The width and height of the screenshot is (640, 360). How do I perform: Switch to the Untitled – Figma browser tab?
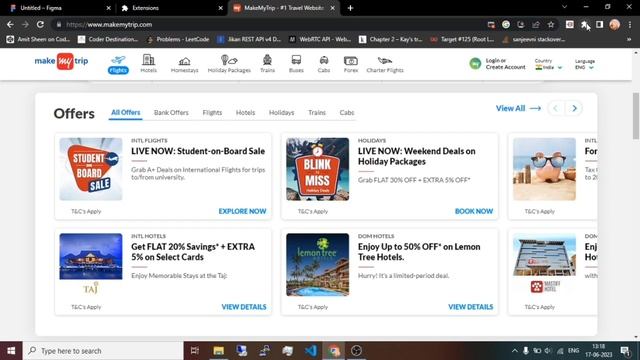coord(60,8)
